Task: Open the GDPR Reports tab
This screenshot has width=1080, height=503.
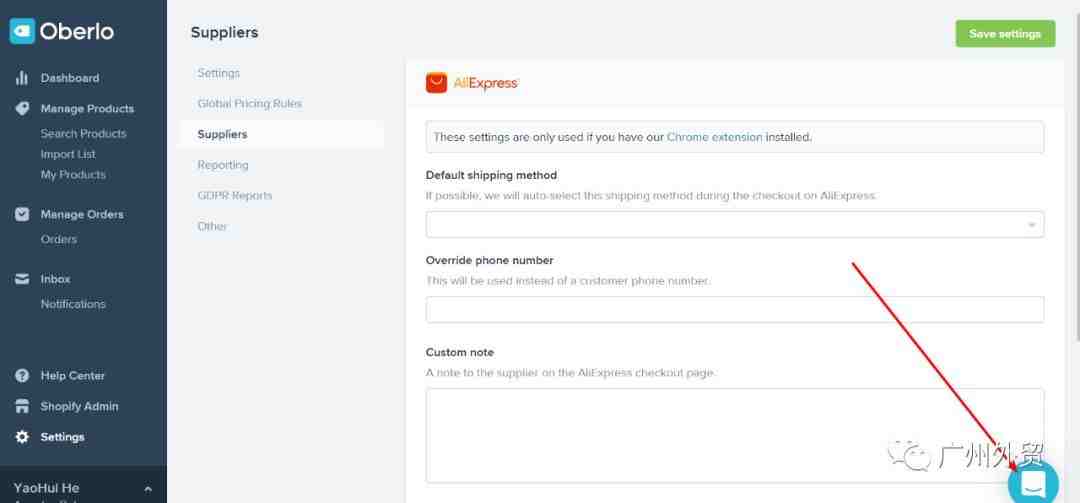Action: coord(235,196)
